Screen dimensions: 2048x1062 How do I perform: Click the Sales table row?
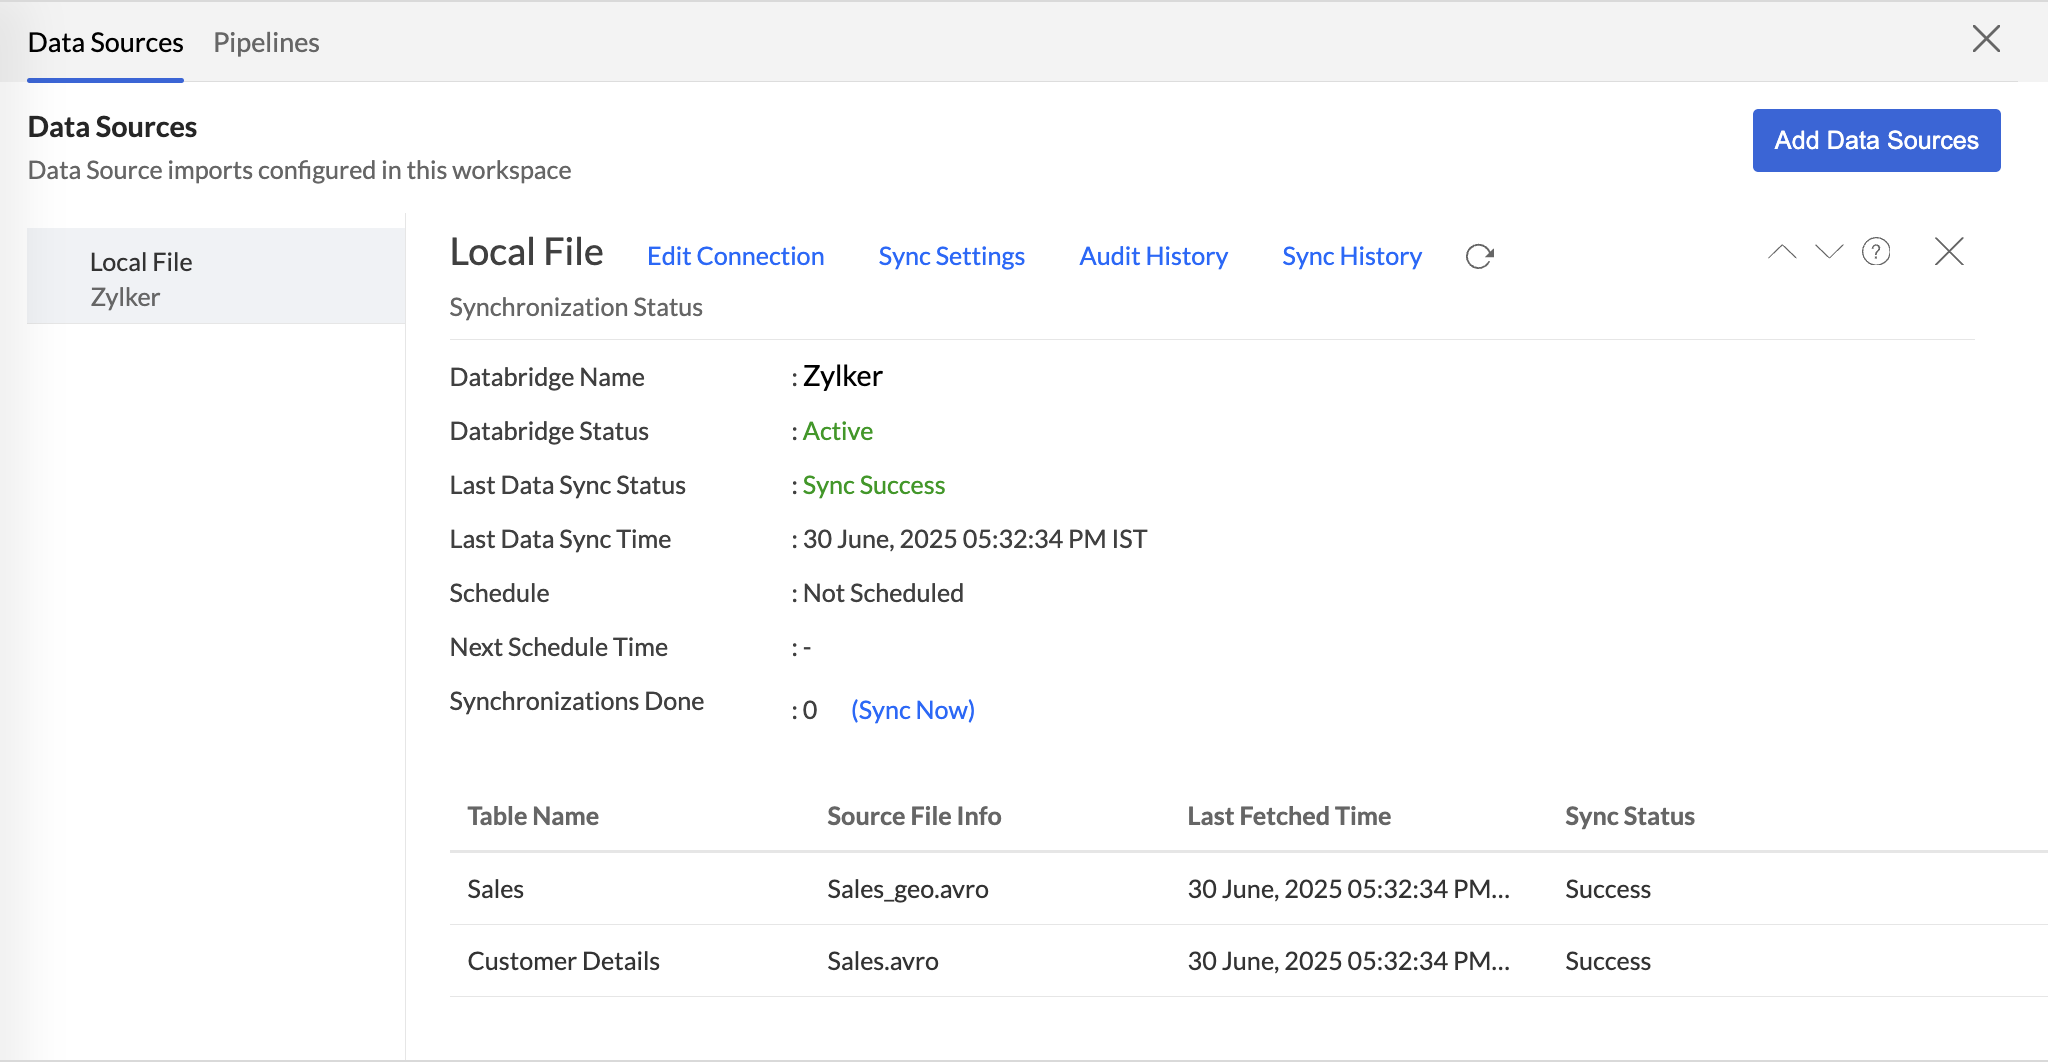pos(496,889)
